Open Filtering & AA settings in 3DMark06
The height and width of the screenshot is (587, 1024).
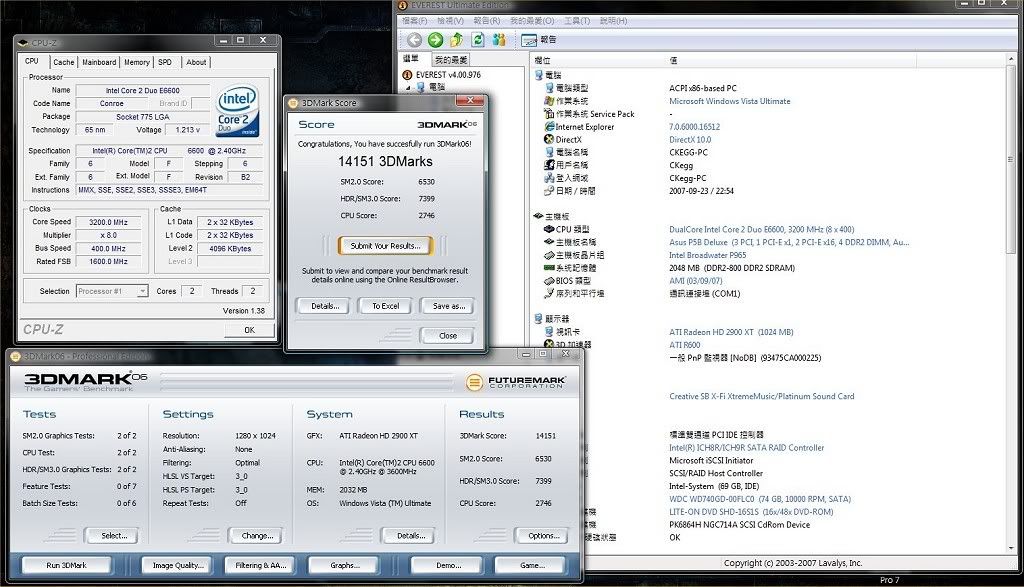(x=261, y=565)
